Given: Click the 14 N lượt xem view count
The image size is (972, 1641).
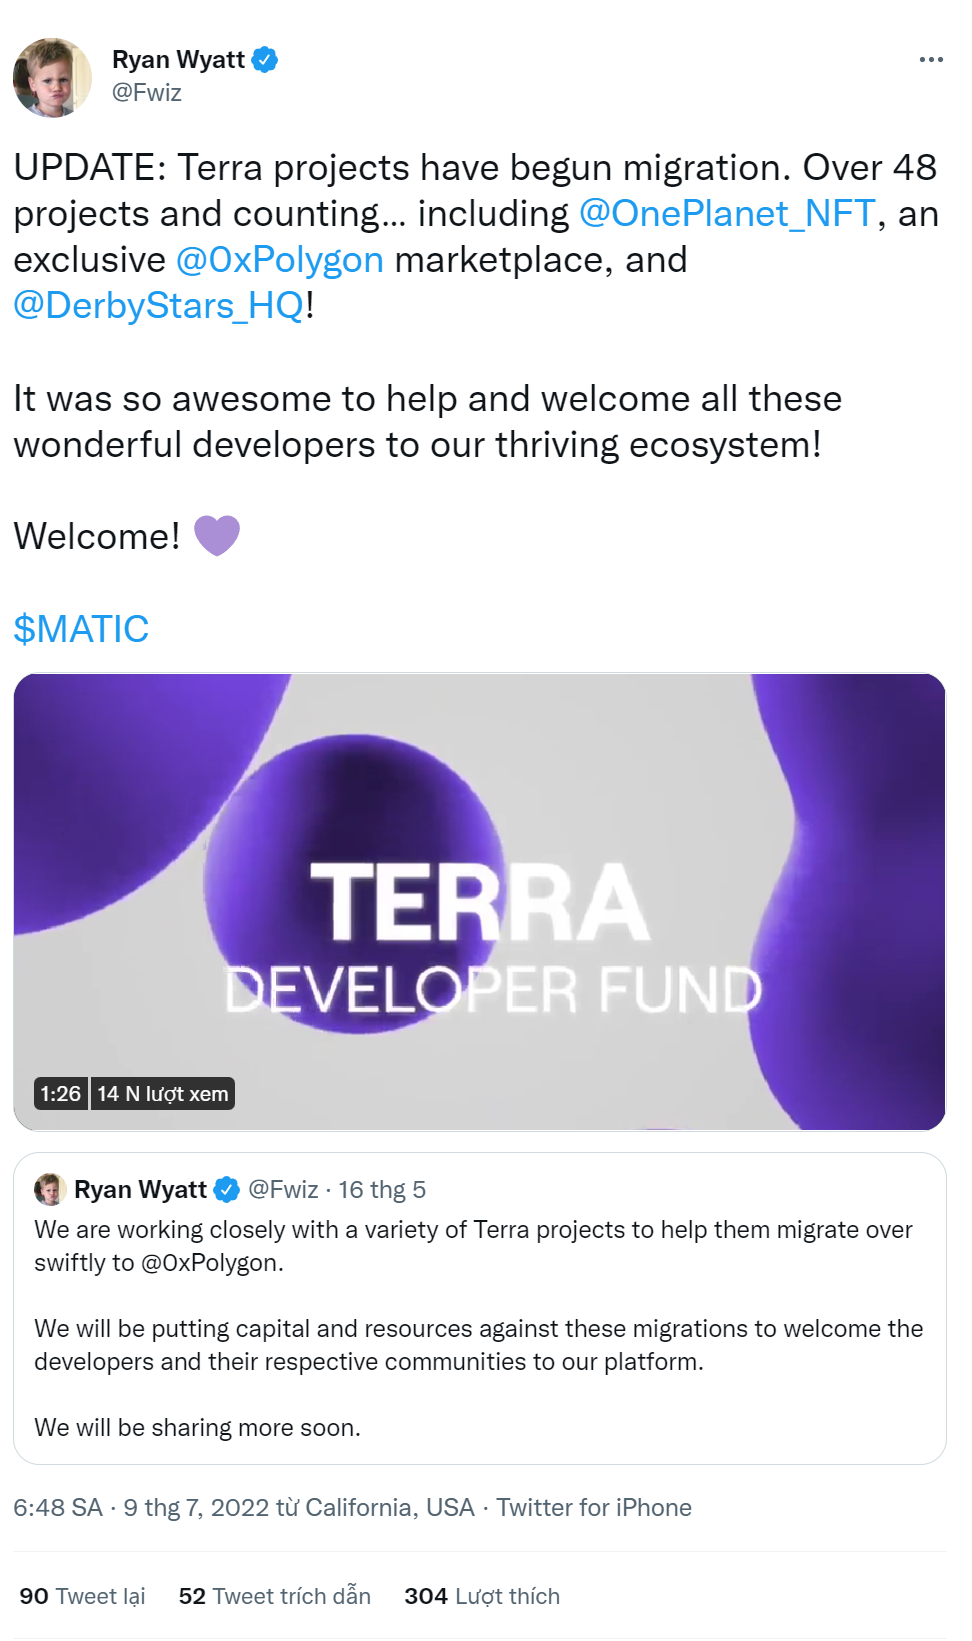Looking at the screenshot, I should pyautogui.click(x=163, y=1094).
